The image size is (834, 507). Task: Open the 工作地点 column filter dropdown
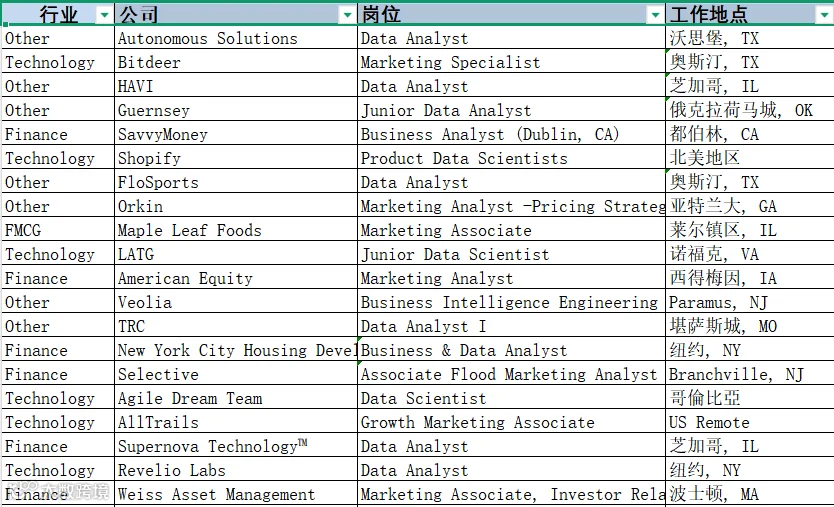click(824, 15)
